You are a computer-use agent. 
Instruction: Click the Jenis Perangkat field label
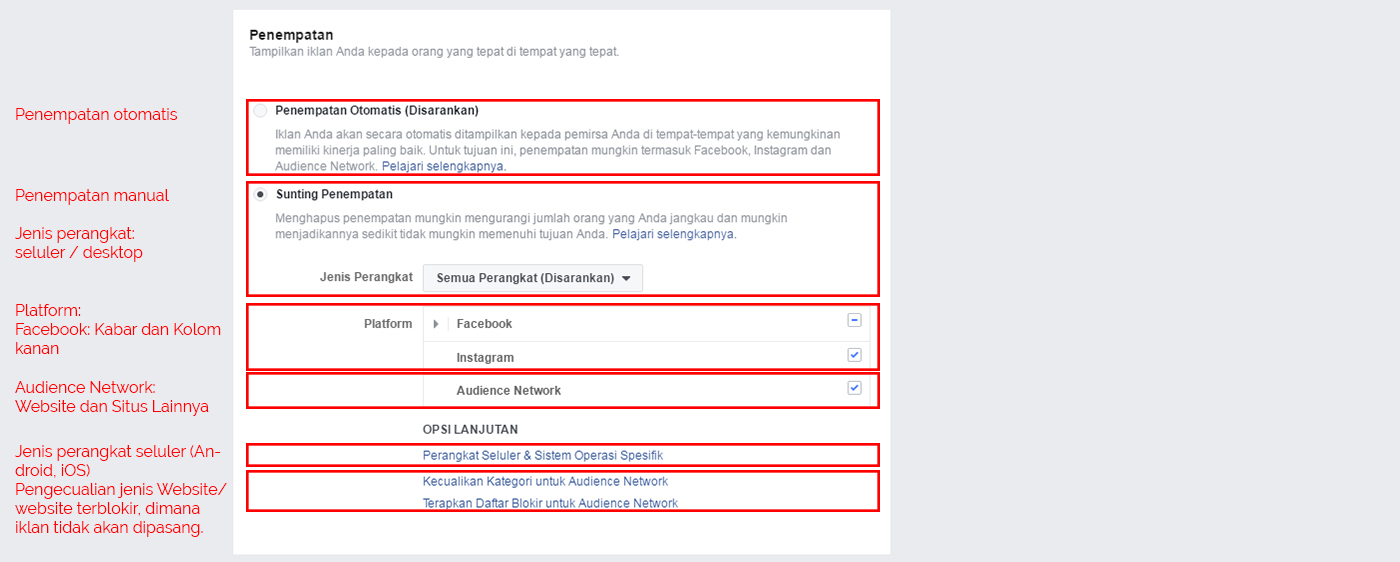(x=366, y=277)
